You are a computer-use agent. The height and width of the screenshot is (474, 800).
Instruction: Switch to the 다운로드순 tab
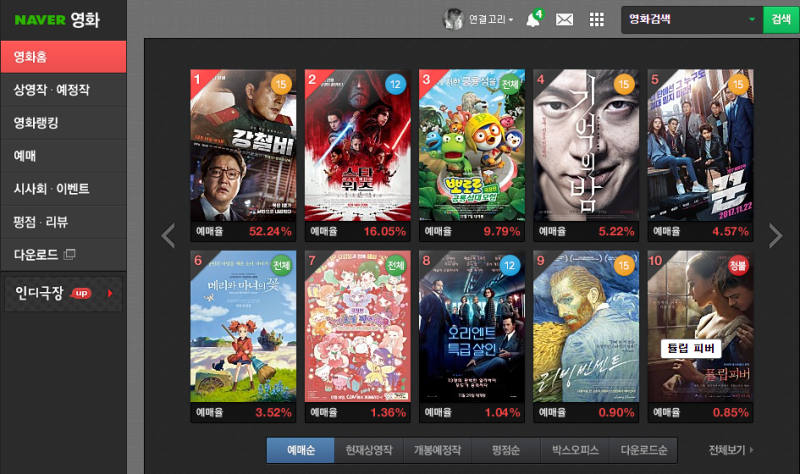pos(643,450)
